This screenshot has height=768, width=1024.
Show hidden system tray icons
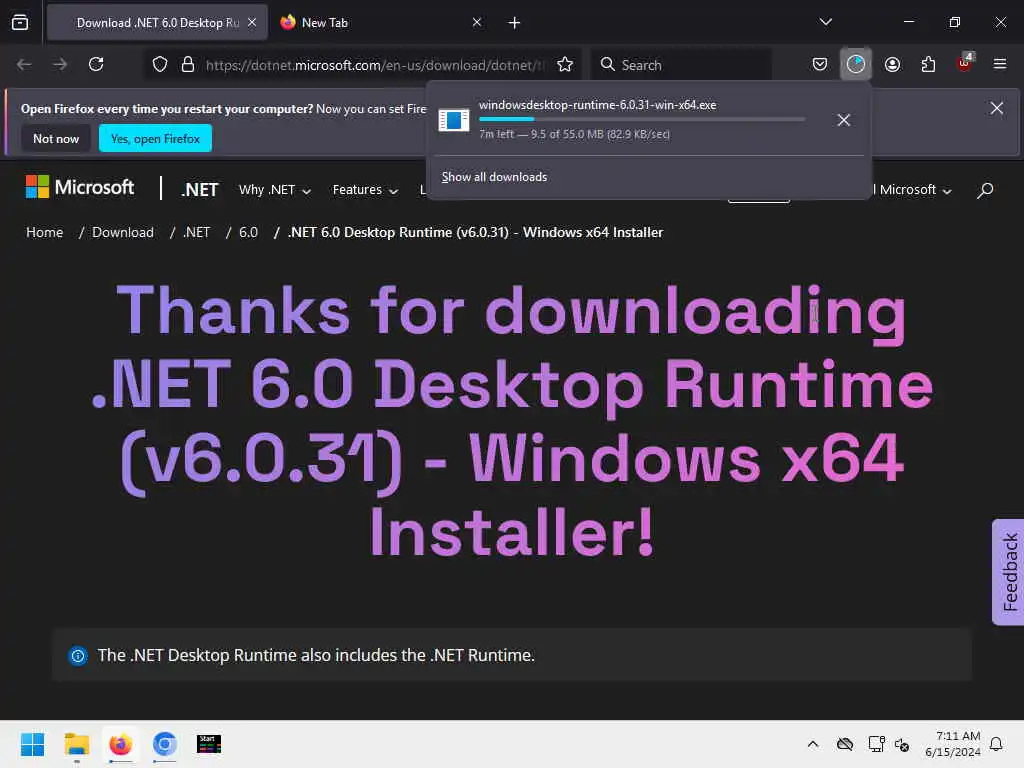[812, 744]
